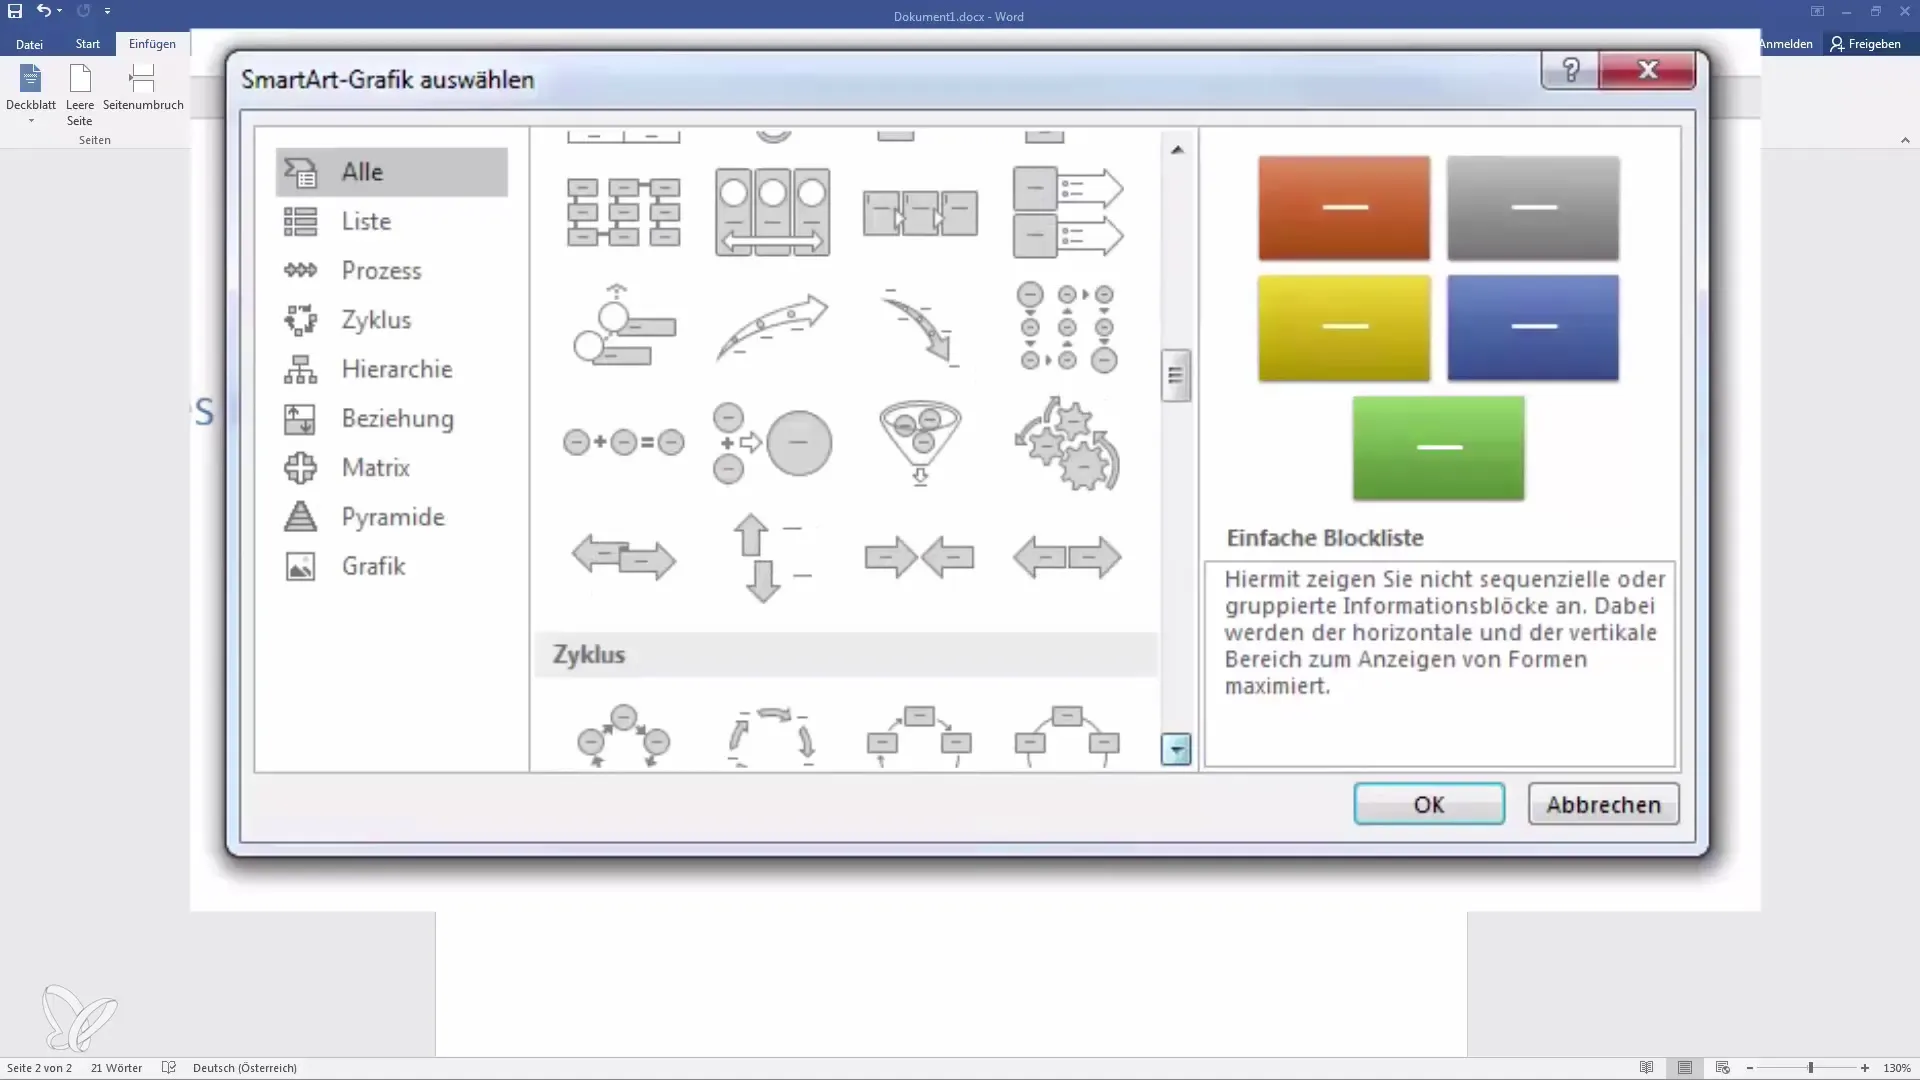Open quick access toolbar customize dropdown
Image resolution: width=1920 pixels, height=1080 pixels.
[x=107, y=11]
